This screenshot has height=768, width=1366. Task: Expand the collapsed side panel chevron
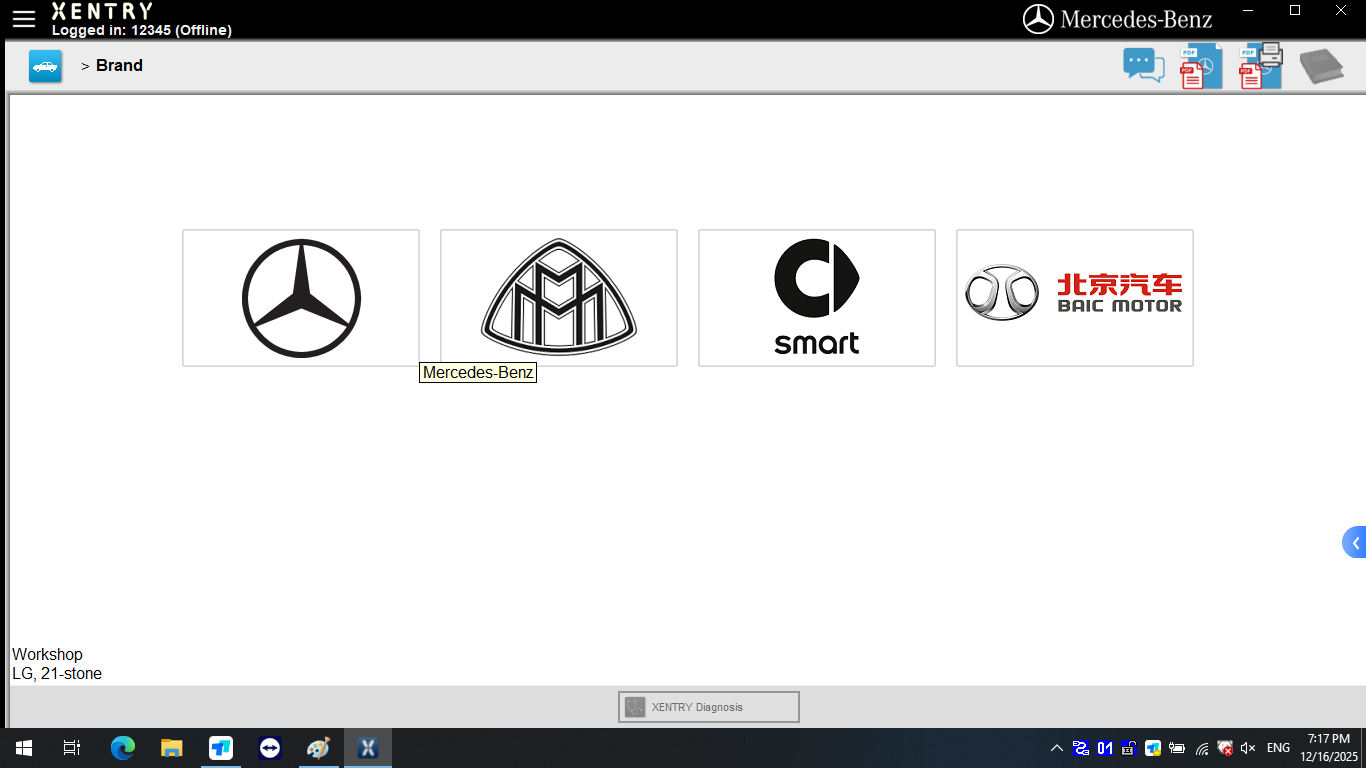1356,542
